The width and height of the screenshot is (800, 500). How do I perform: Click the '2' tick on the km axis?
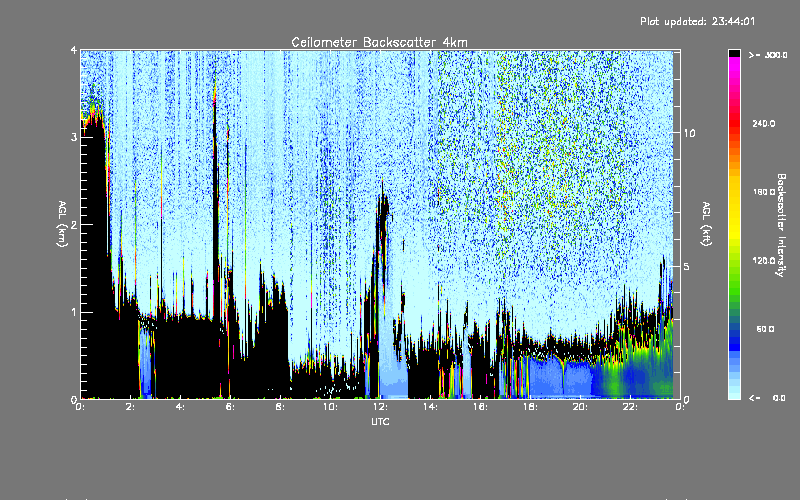pyautogui.click(x=73, y=224)
